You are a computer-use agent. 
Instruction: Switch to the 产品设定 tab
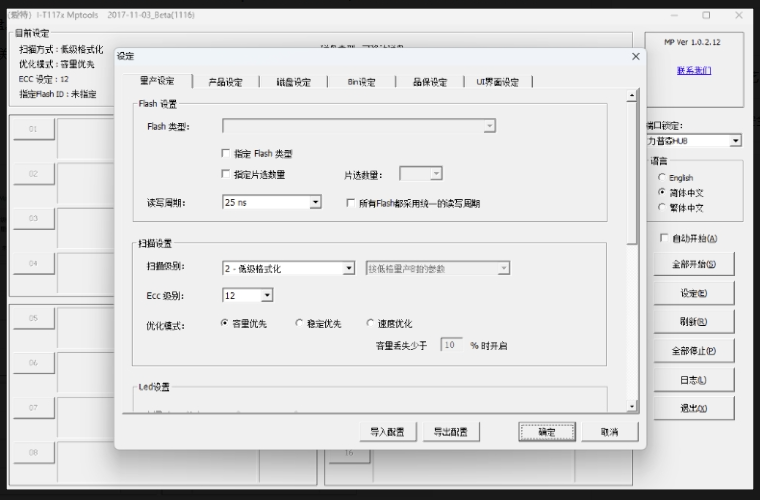coord(225,82)
